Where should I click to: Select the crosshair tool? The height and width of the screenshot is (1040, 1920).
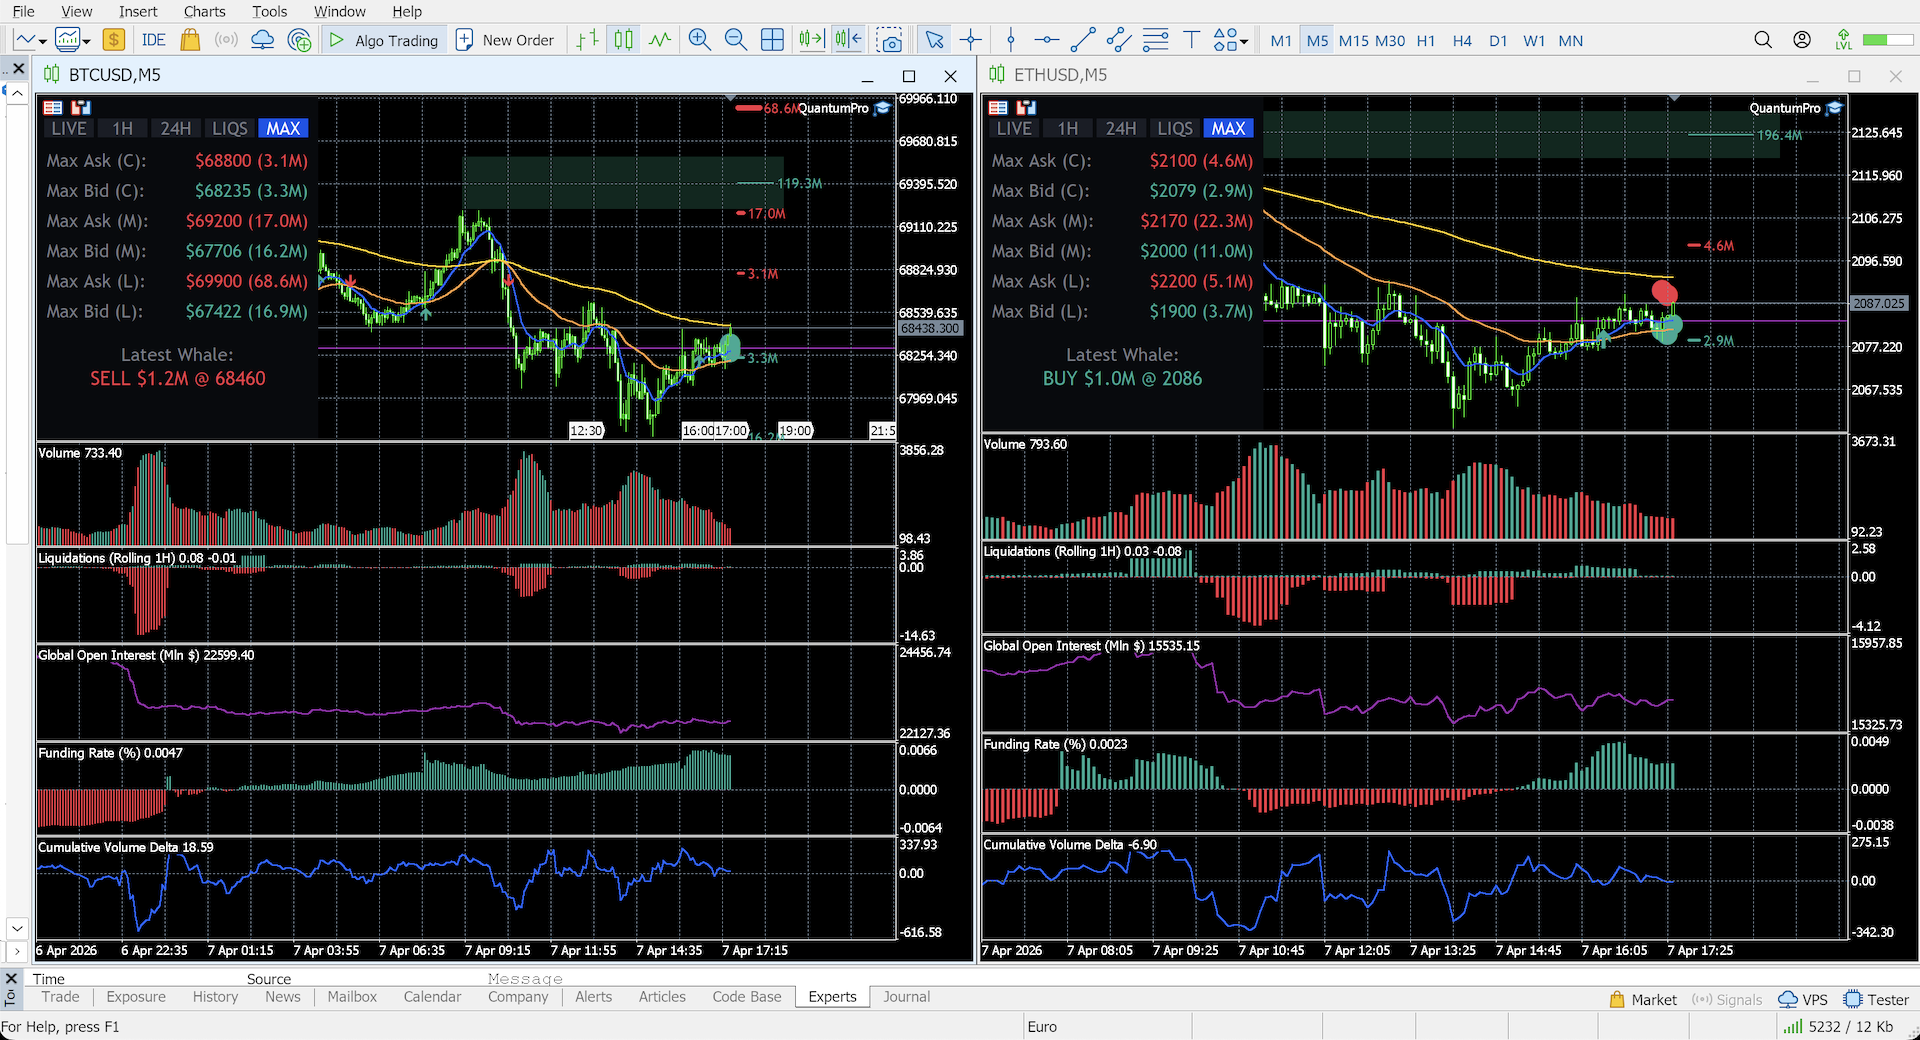(971, 40)
